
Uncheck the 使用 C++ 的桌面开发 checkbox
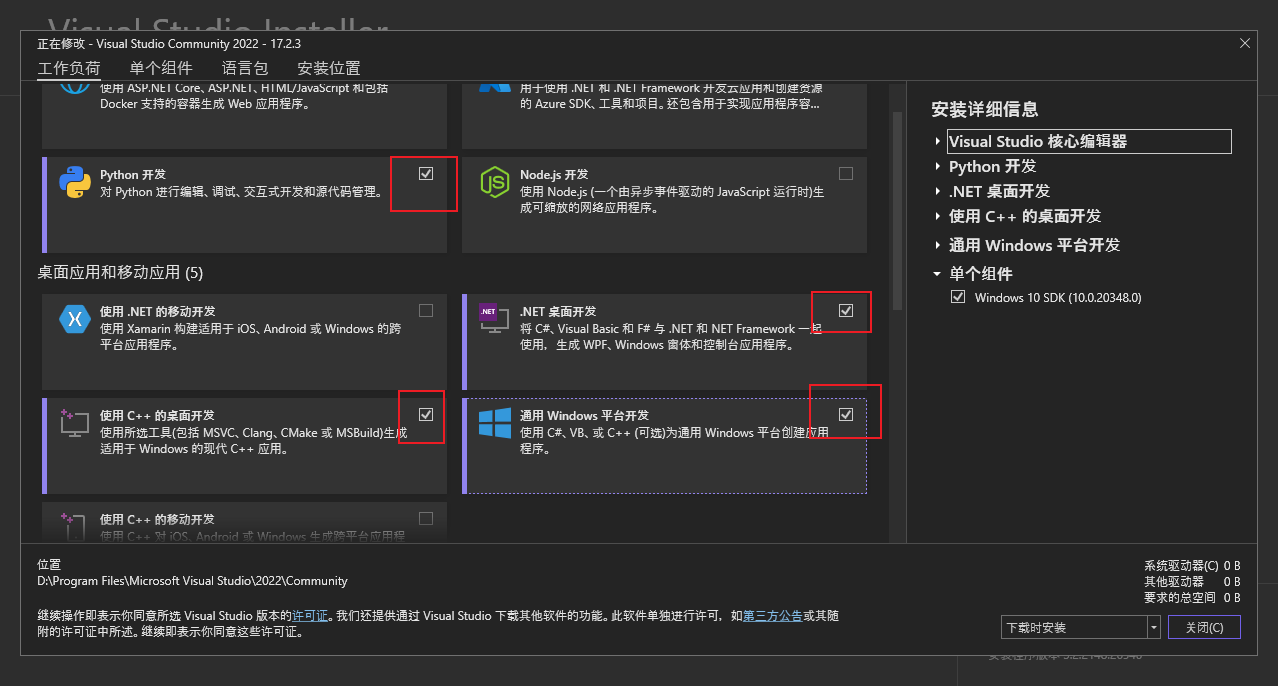tap(426, 414)
